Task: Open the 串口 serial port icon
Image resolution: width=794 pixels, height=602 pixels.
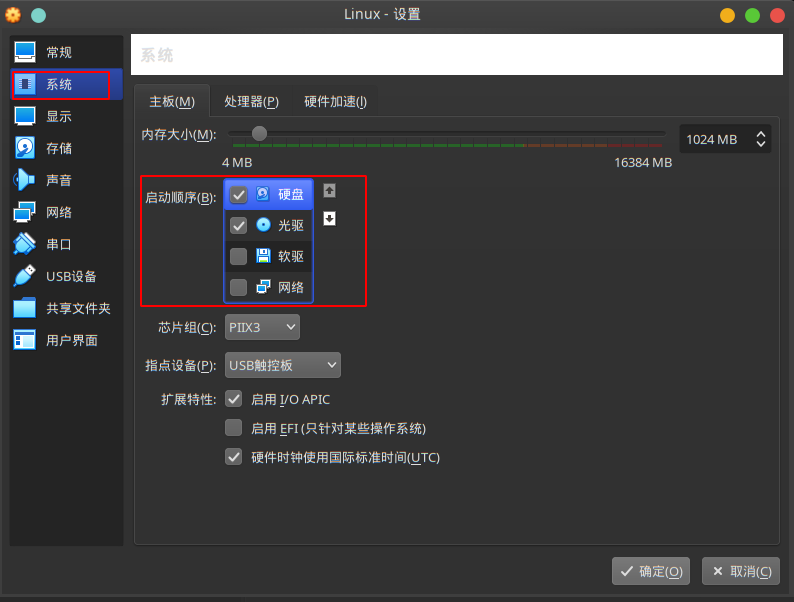Action: coord(24,244)
